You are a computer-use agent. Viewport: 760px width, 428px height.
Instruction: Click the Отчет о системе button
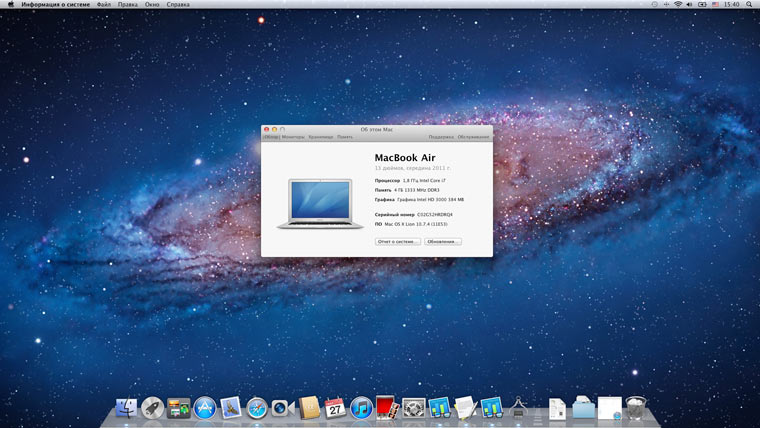[x=397, y=241]
